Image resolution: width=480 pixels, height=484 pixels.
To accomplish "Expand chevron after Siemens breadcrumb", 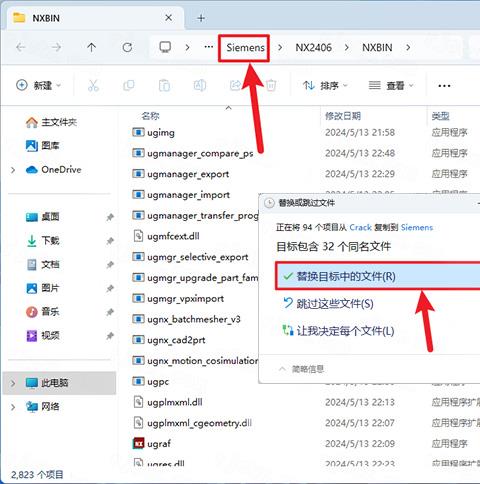I will pyautogui.click(x=280, y=48).
